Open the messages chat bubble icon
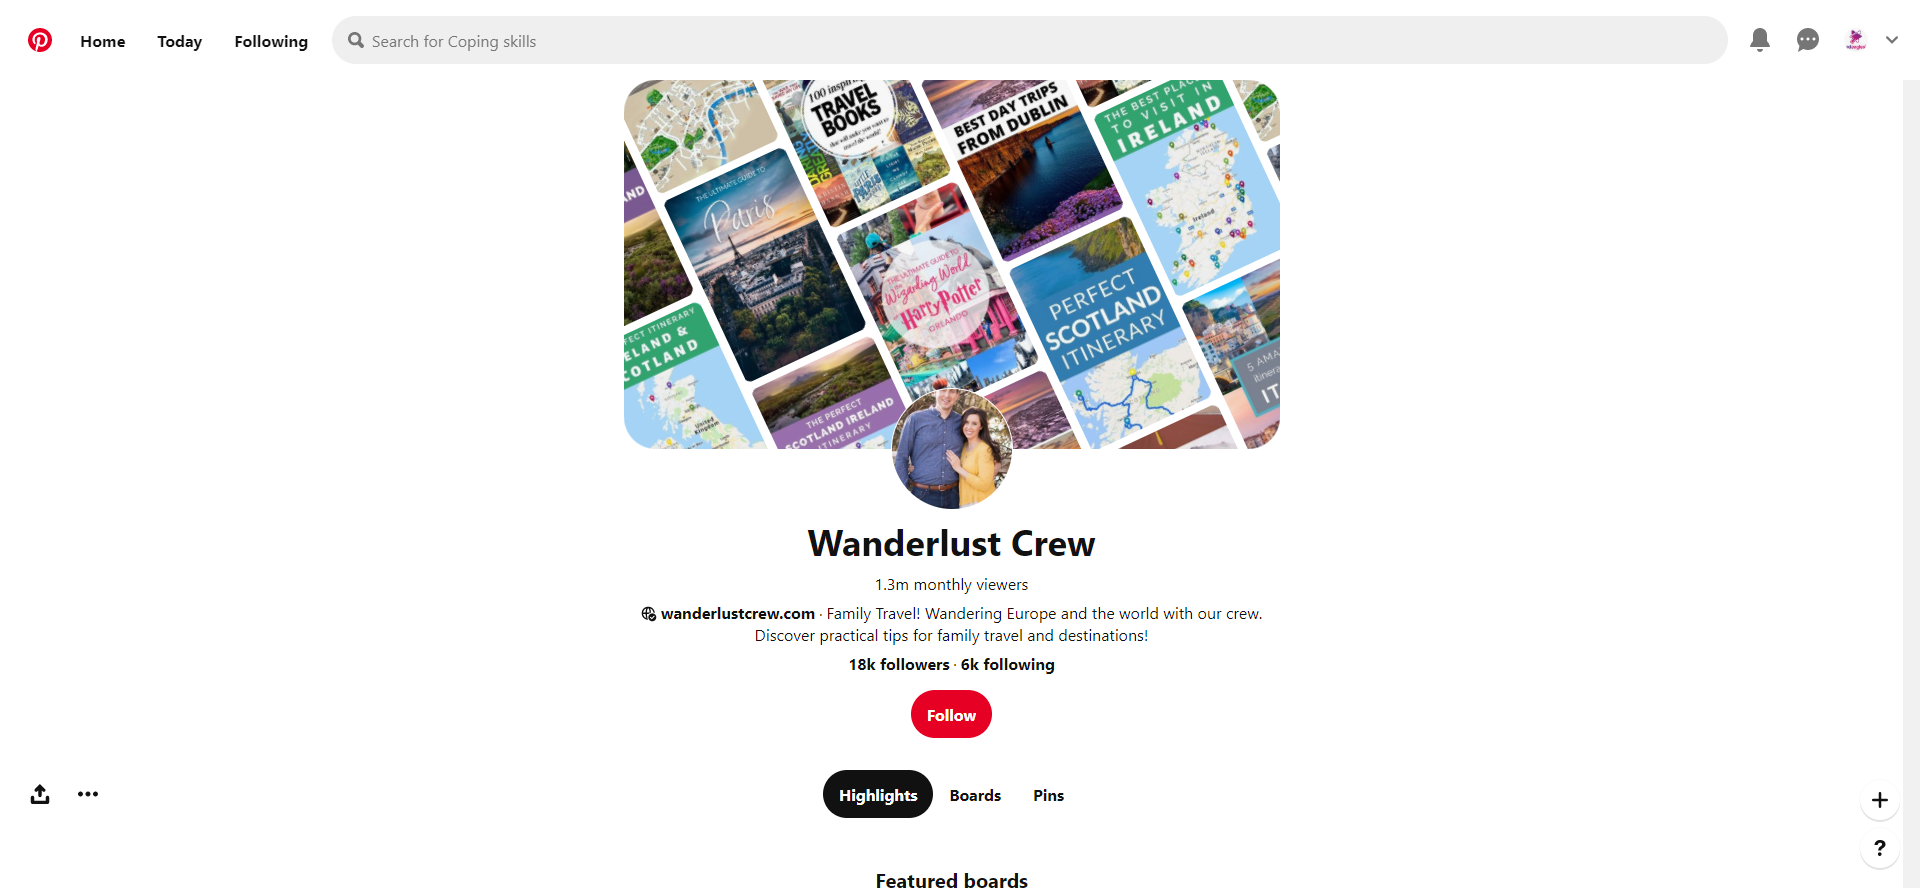 (x=1808, y=40)
